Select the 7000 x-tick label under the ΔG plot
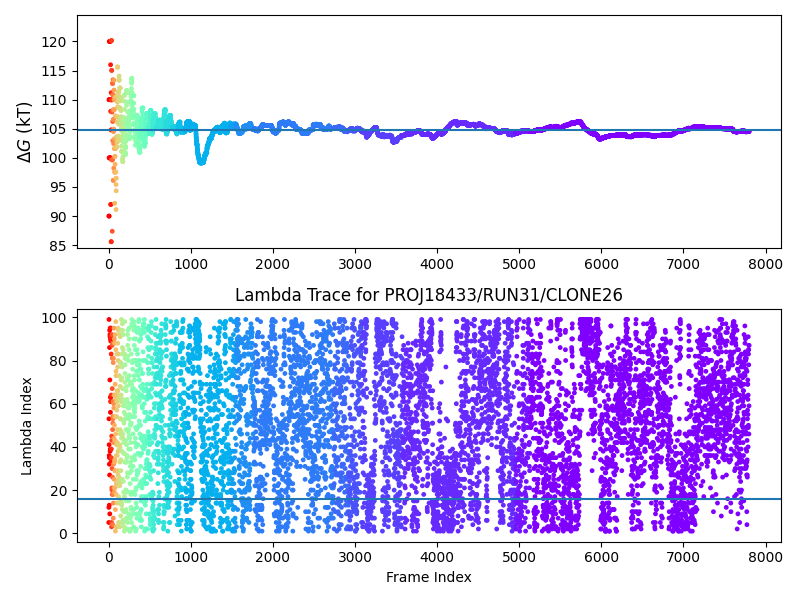 [684, 264]
